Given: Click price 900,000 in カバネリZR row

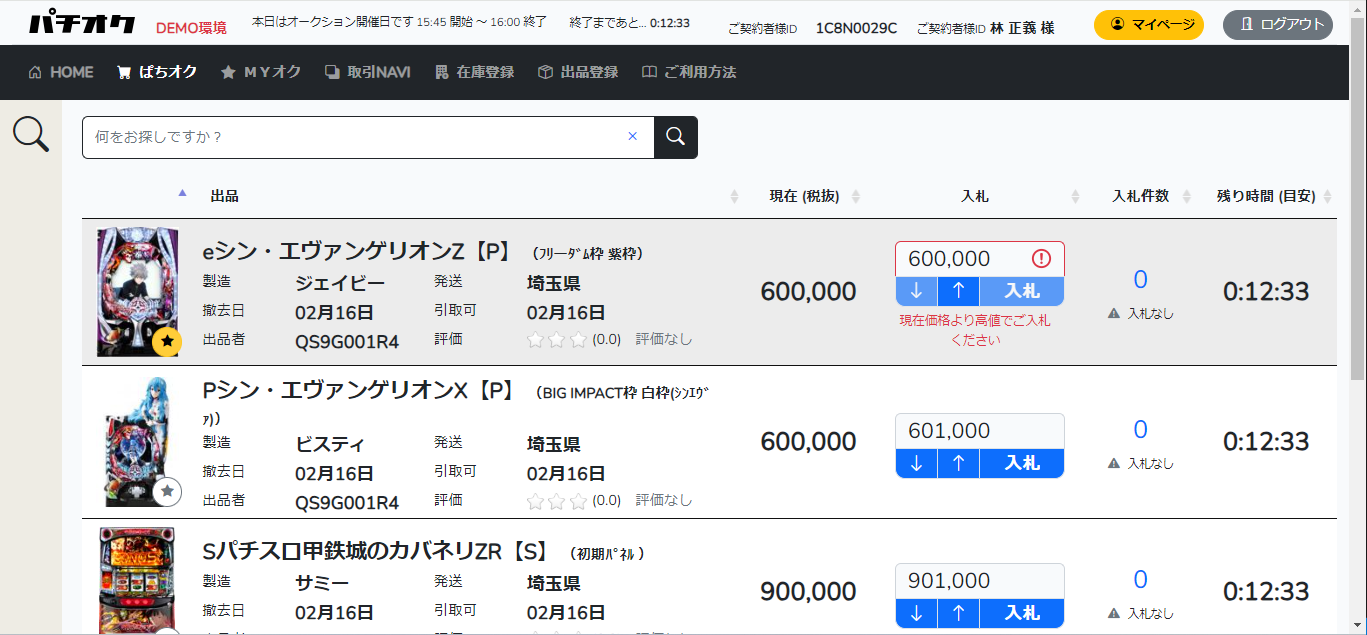Looking at the screenshot, I should [x=808, y=592].
